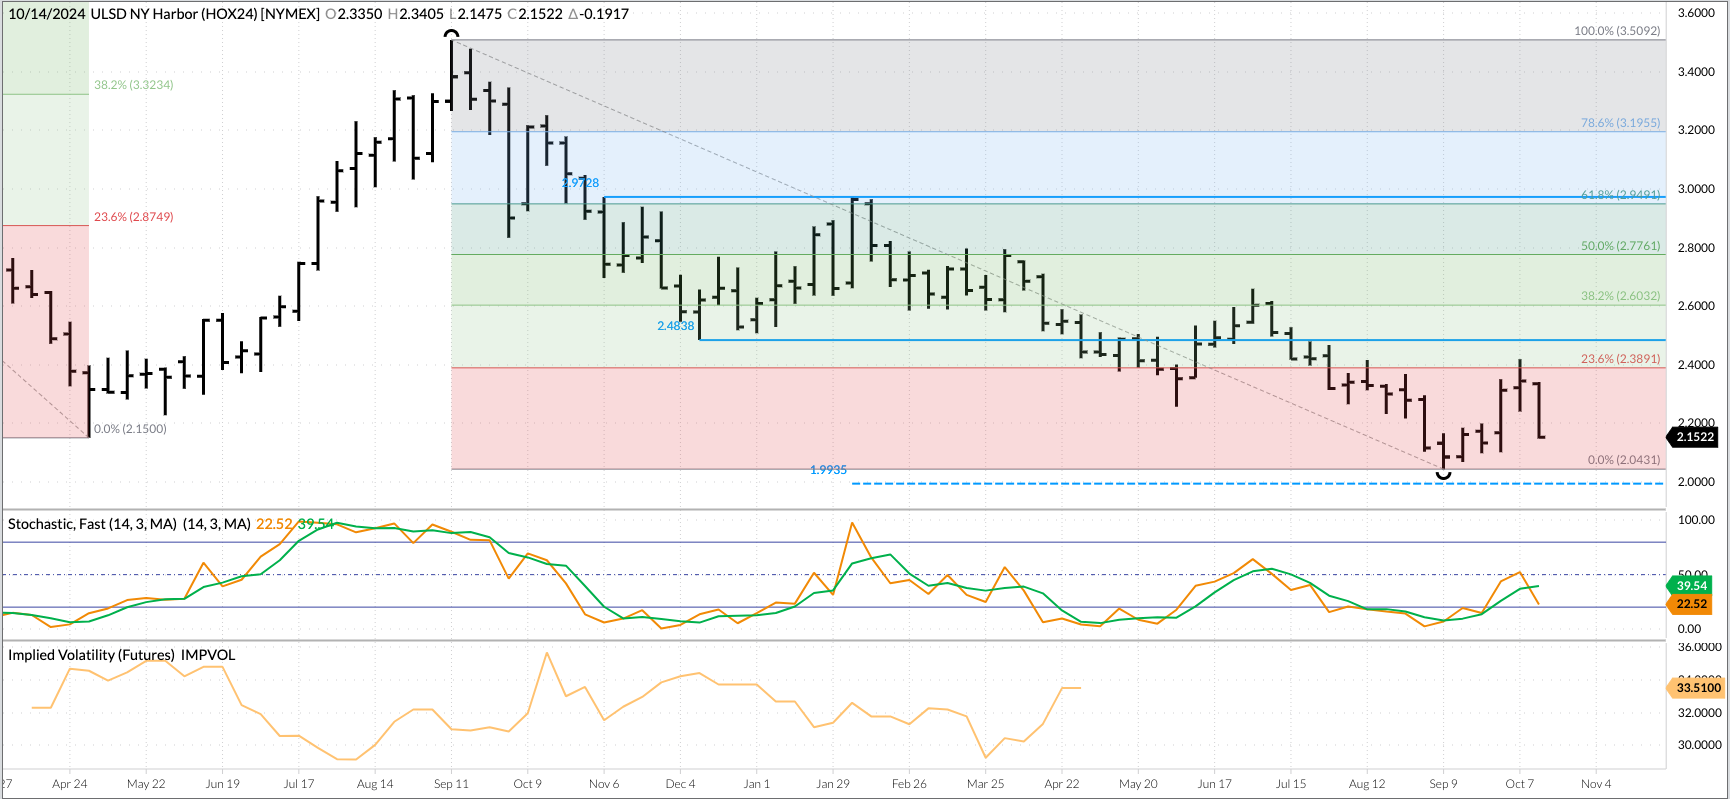This screenshot has height=799, width=1730.
Task: Click the red 23.6% (2.3891) level label
Action: pyautogui.click(x=1620, y=359)
